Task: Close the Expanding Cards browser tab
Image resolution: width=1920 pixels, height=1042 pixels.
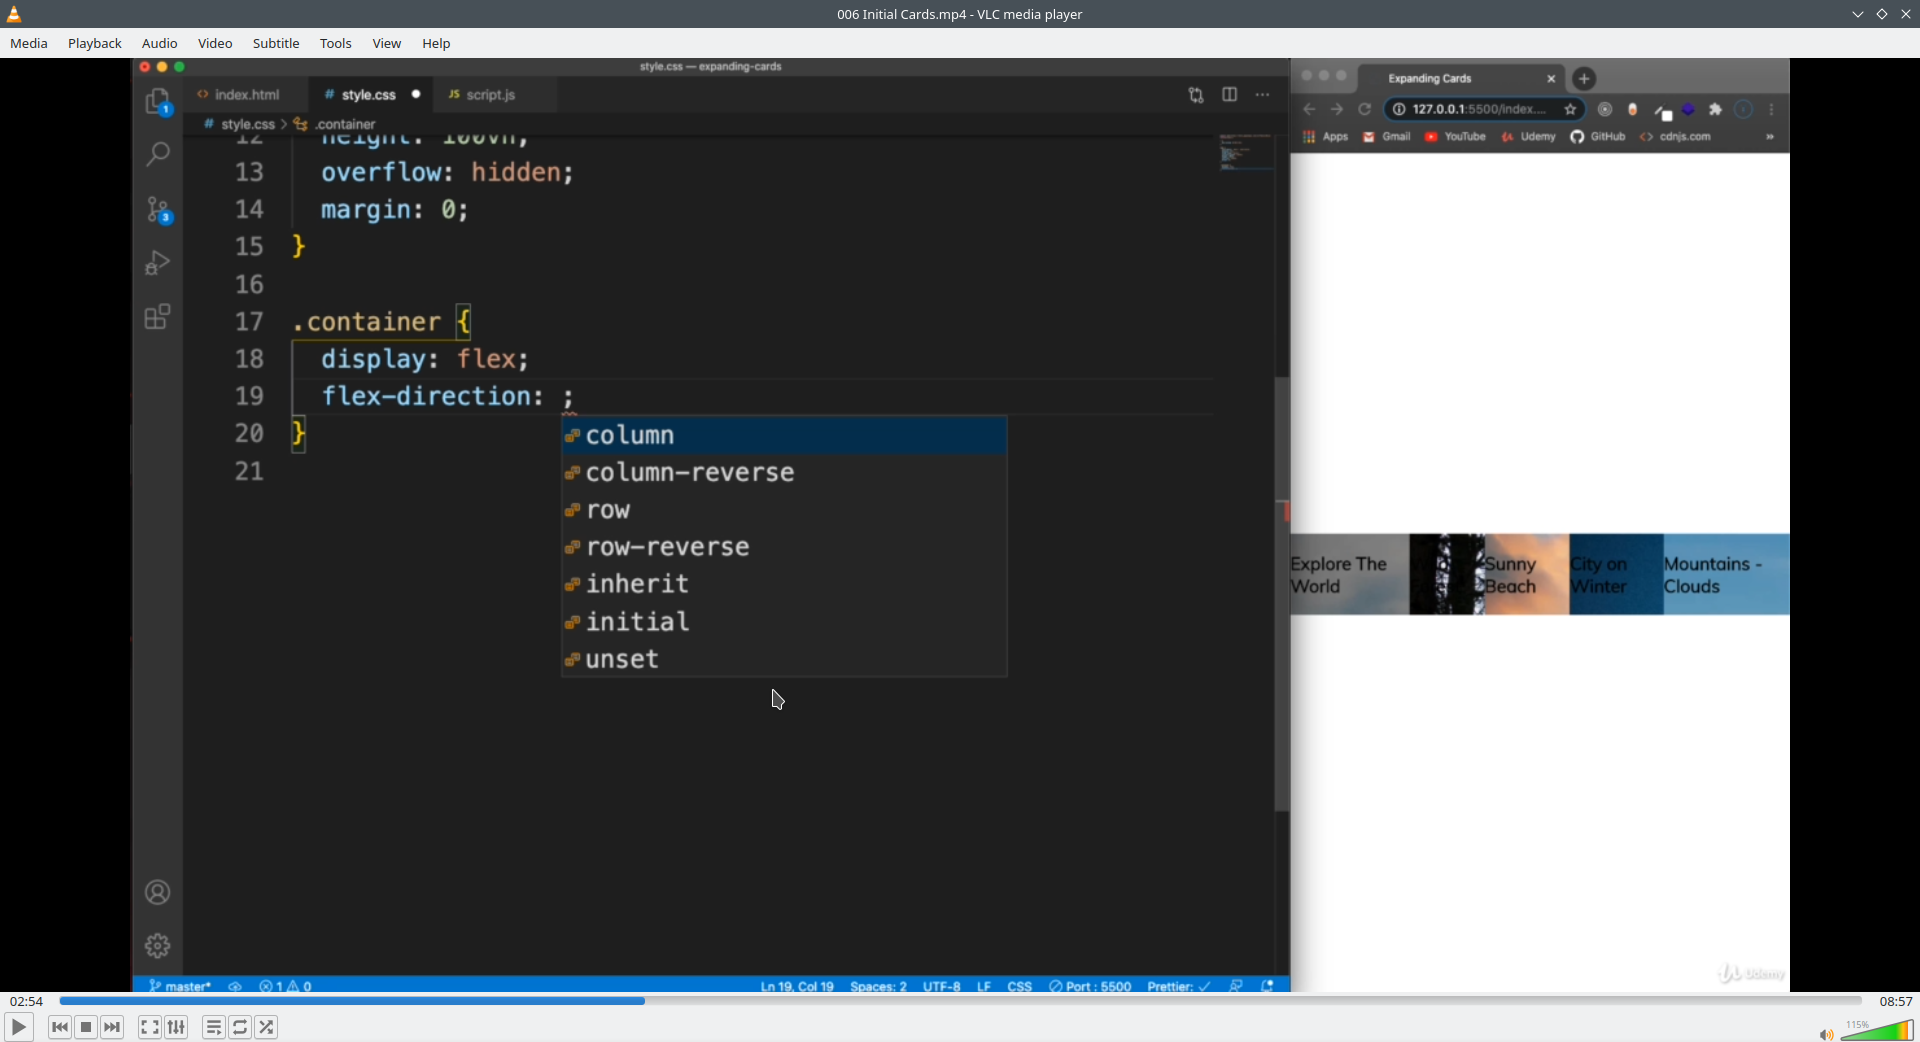Action: tap(1551, 78)
